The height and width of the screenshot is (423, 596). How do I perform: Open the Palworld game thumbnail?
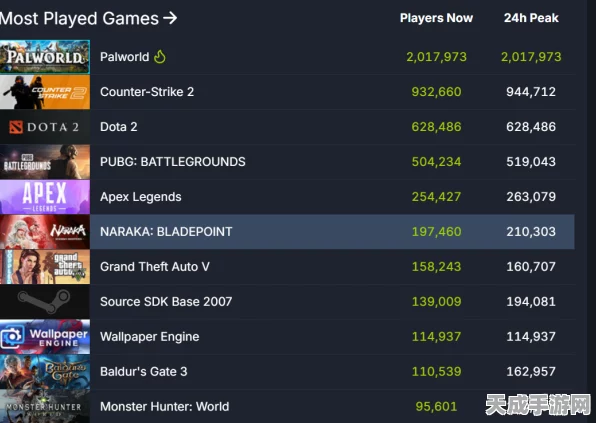[45, 57]
